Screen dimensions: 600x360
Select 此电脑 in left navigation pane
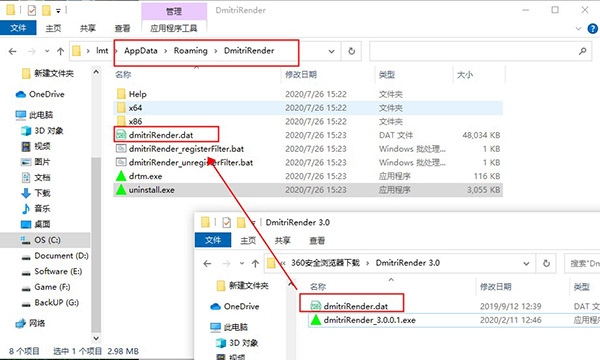pyautogui.click(x=41, y=115)
